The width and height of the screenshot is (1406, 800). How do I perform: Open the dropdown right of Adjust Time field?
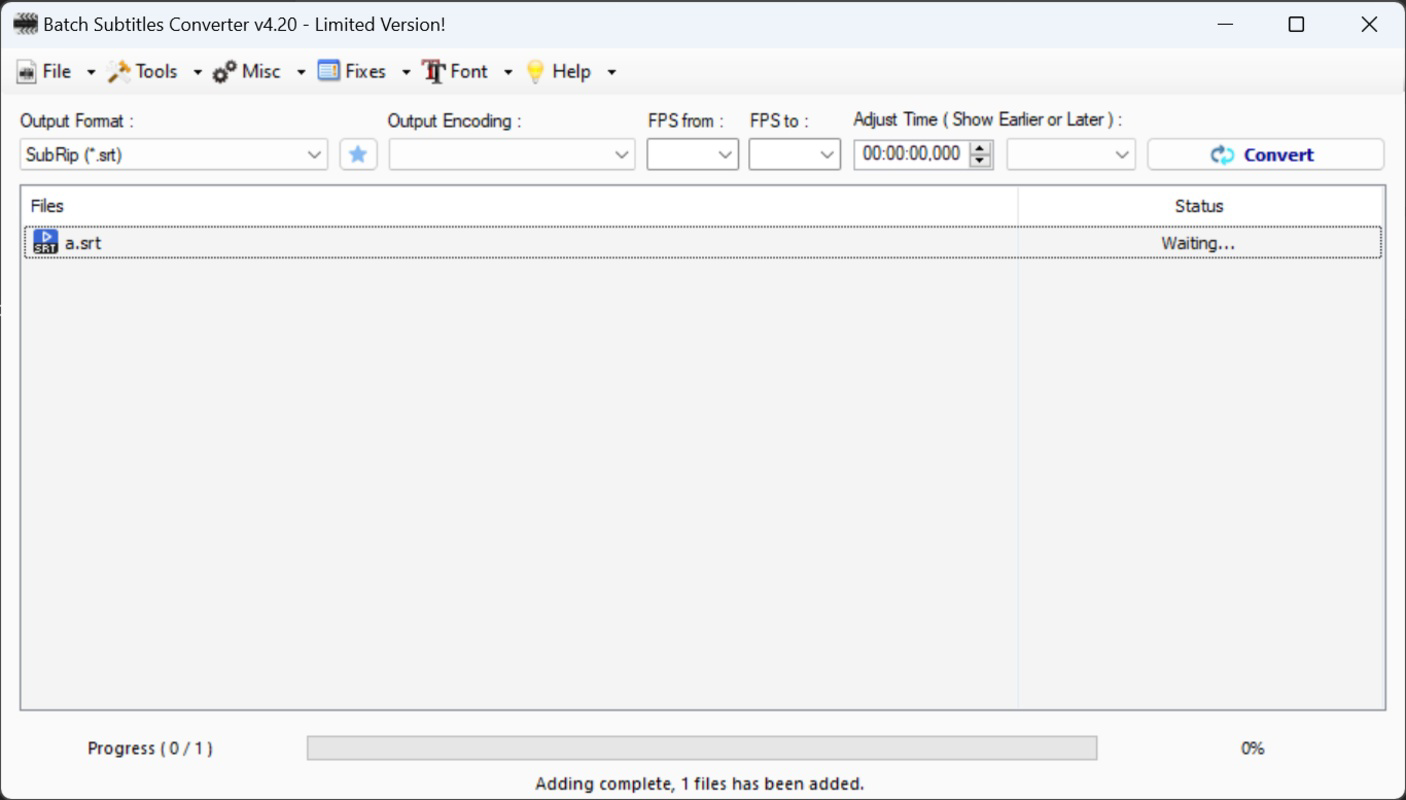pyautogui.click(x=1071, y=155)
